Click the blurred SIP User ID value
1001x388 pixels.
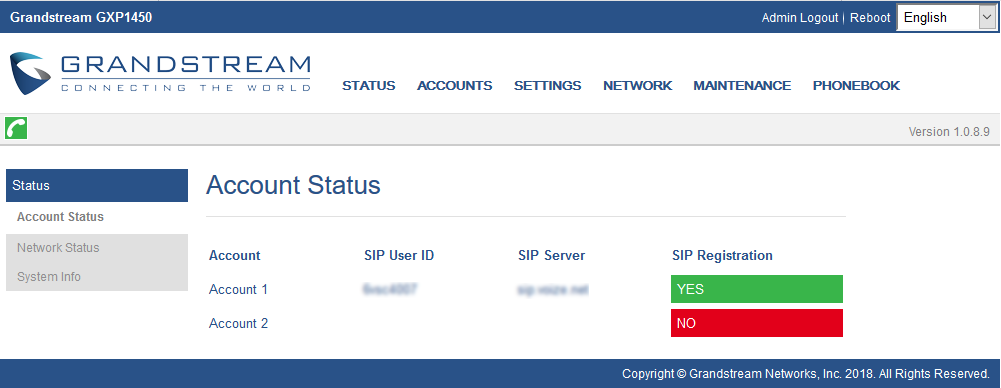click(389, 289)
